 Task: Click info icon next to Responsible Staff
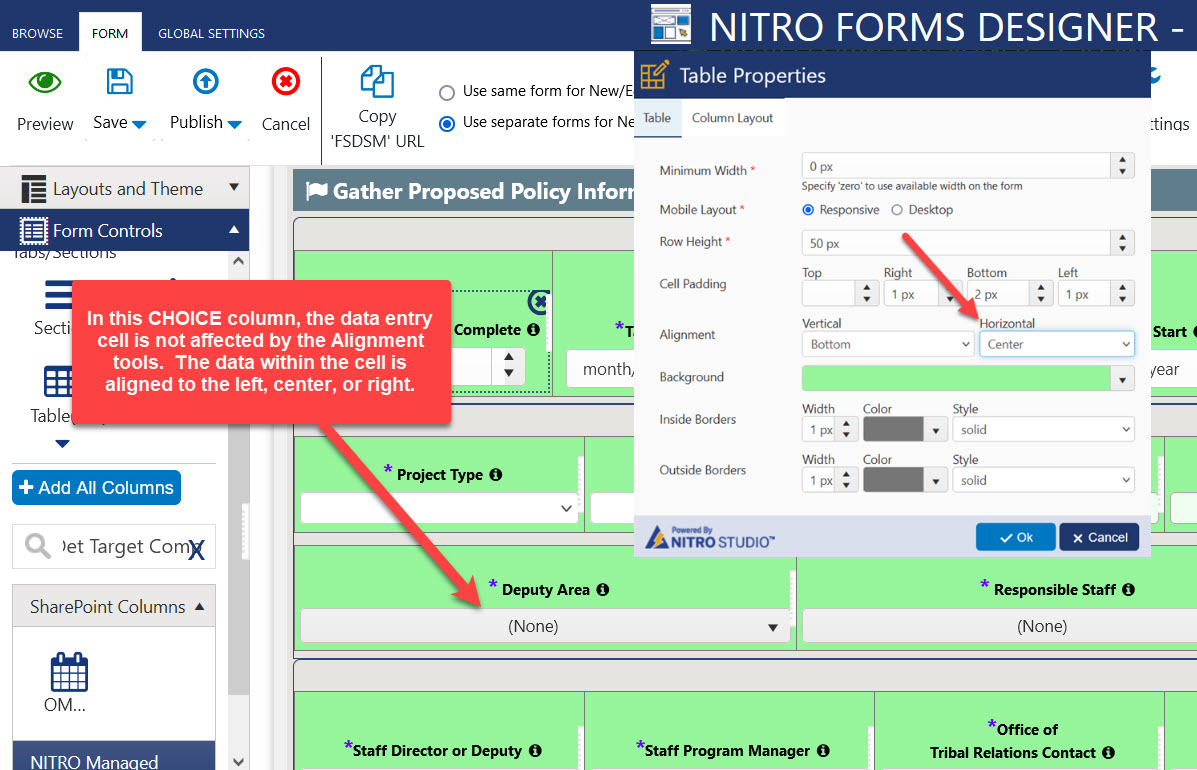(1128, 589)
